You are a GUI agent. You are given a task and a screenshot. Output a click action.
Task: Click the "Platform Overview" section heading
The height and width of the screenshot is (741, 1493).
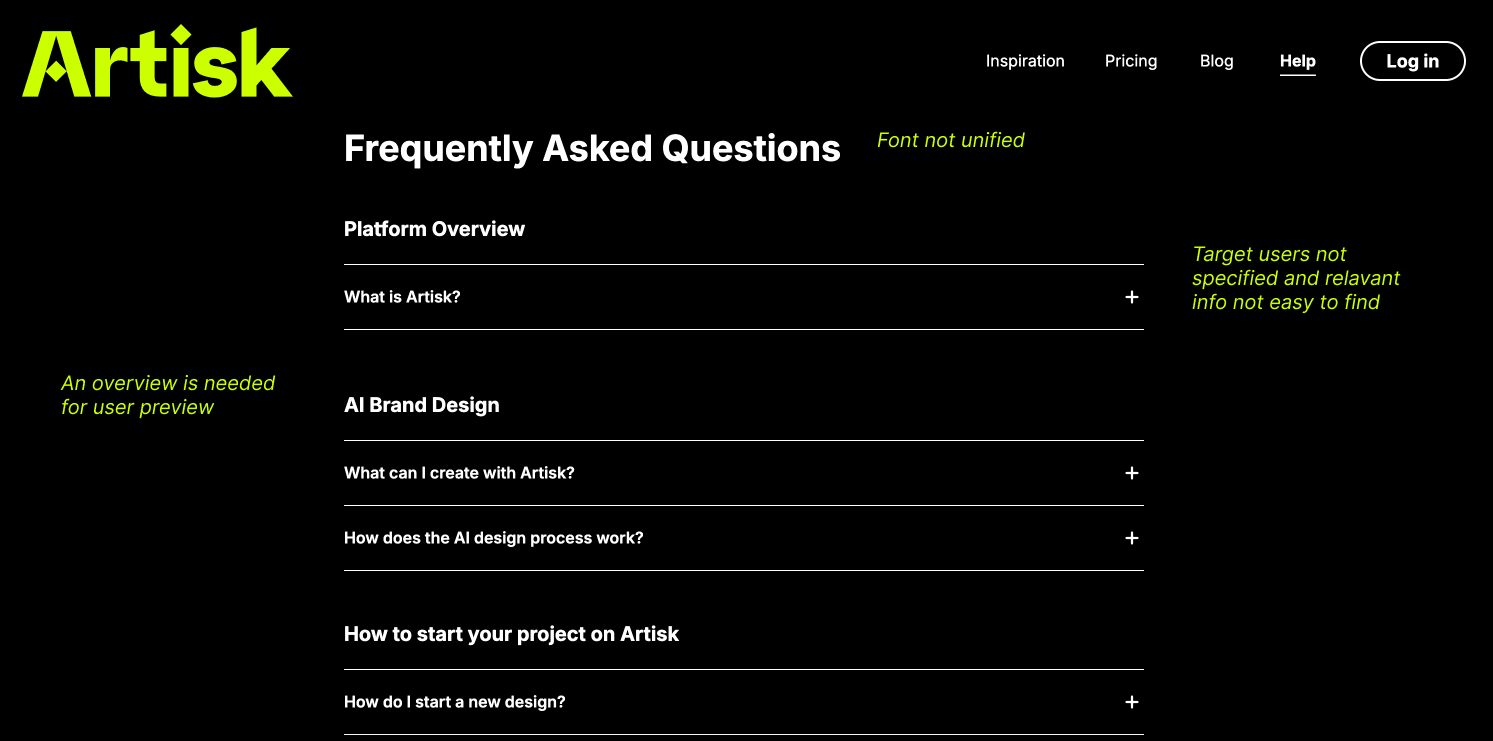(434, 229)
